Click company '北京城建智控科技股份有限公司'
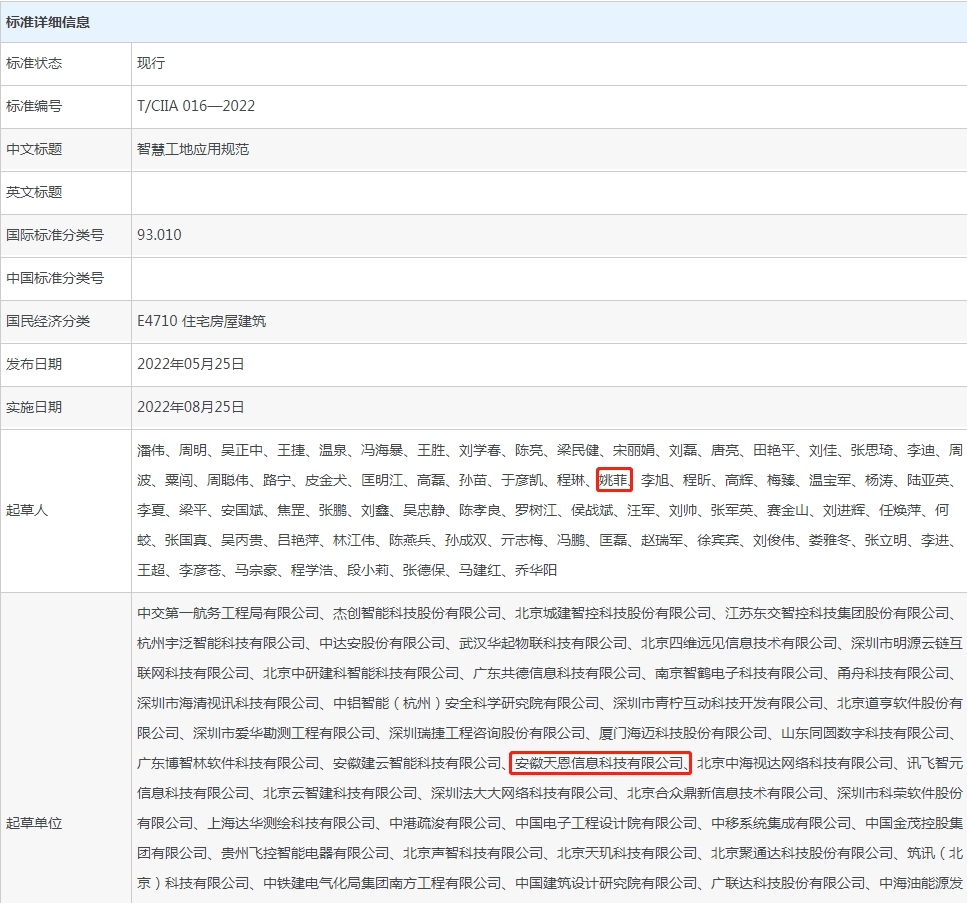The width and height of the screenshot is (967, 903). click(x=613, y=613)
